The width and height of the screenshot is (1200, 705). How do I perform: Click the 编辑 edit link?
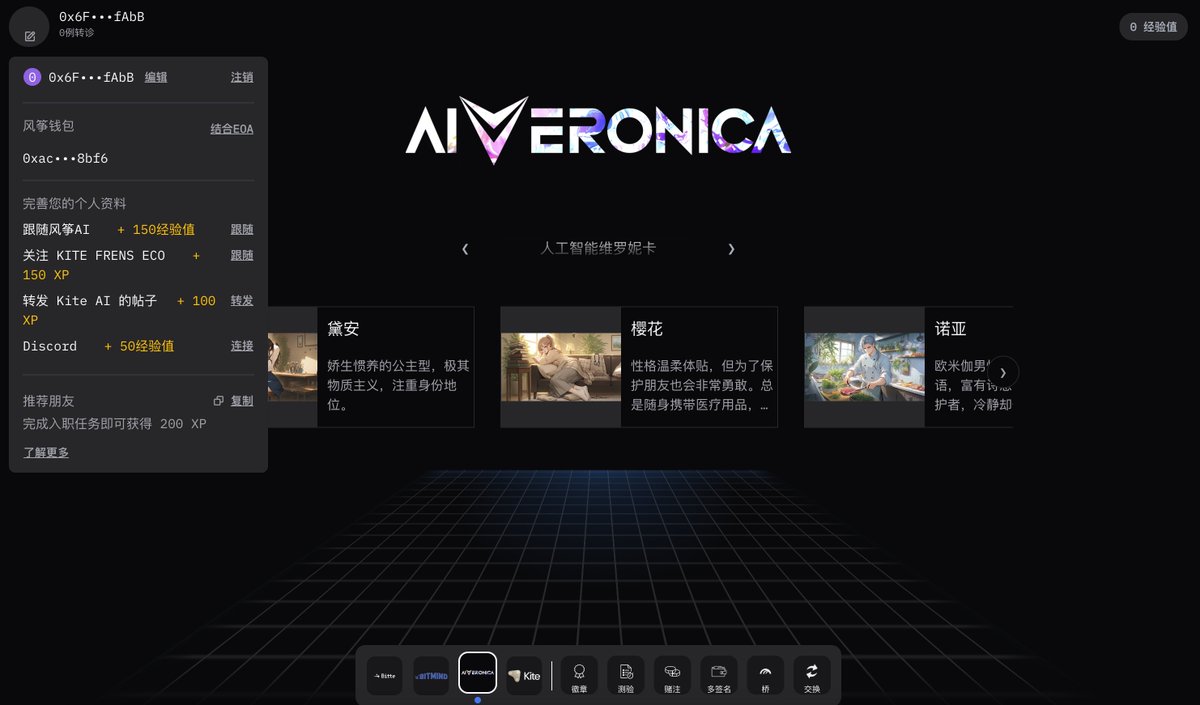tap(156, 77)
